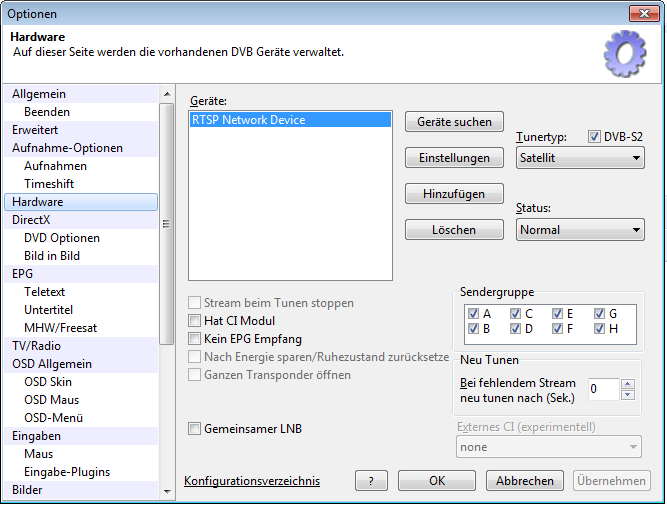Enable Kein EPG Empfang option
This screenshot has width=667, height=507.
click(195, 339)
